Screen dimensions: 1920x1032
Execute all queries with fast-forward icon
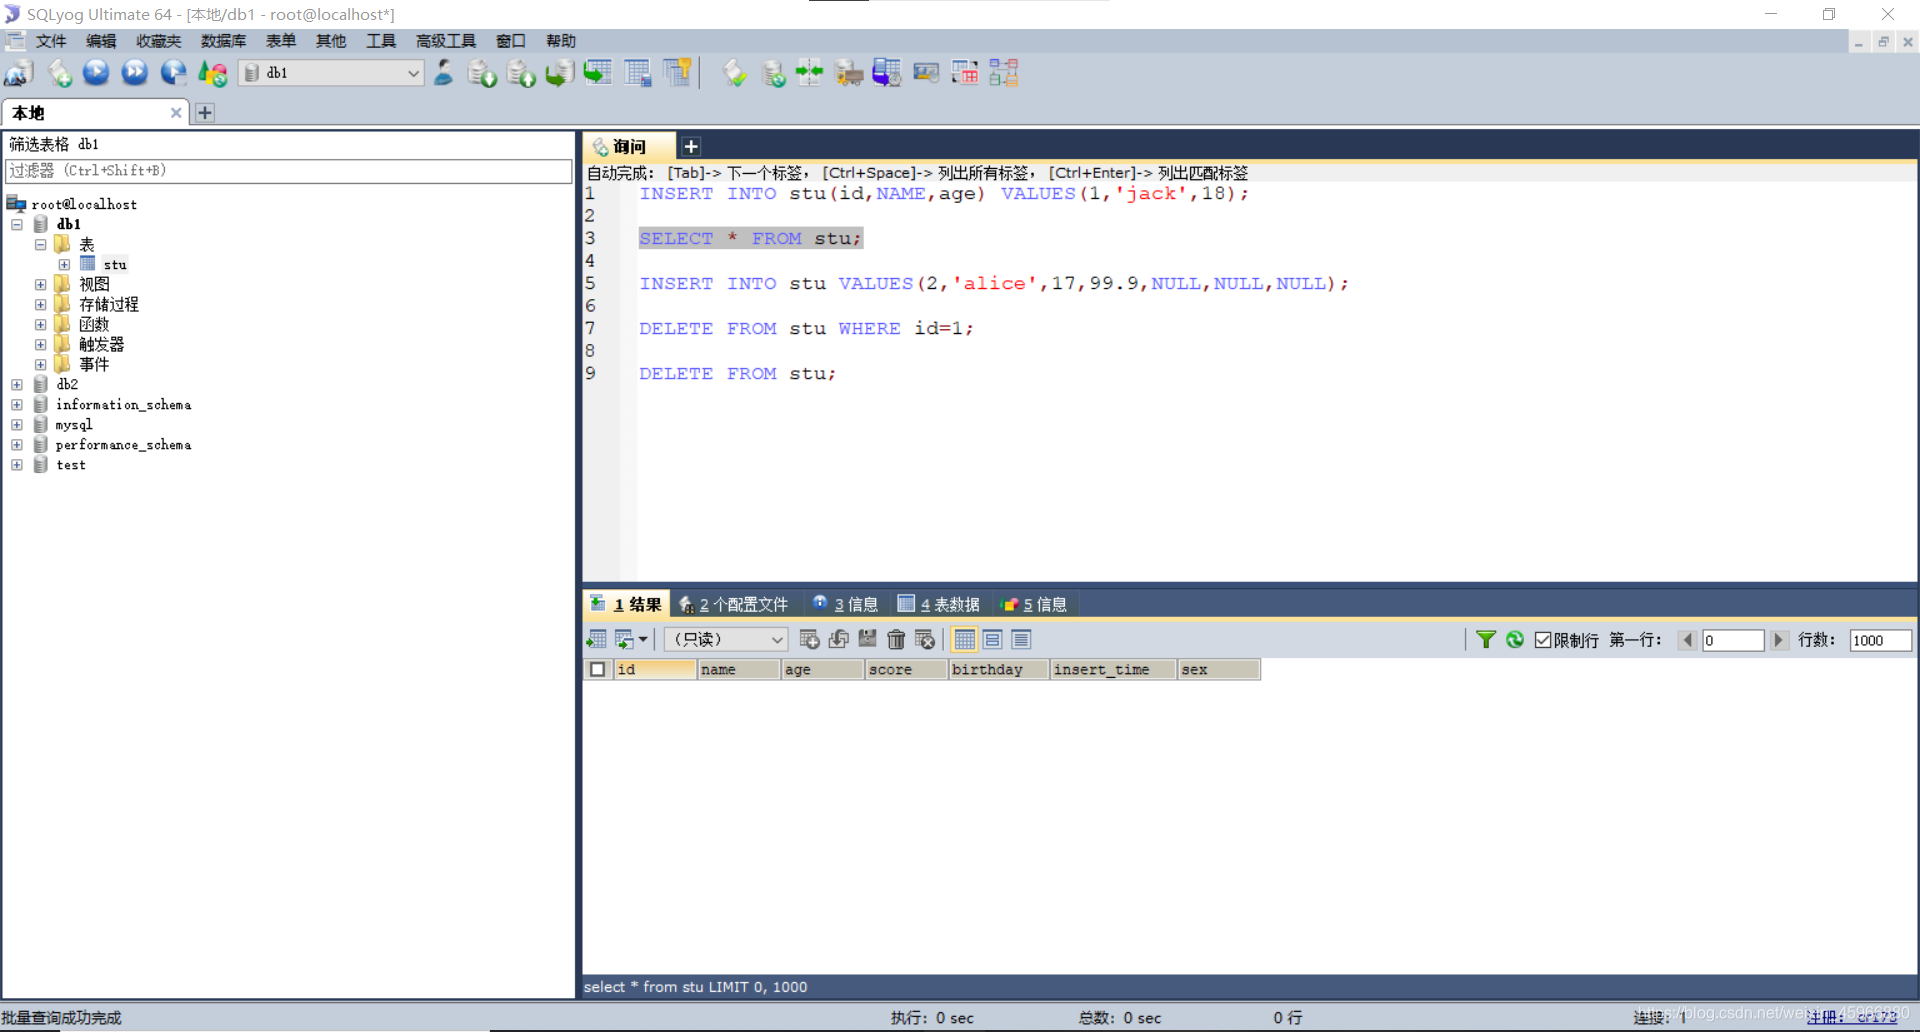point(134,73)
